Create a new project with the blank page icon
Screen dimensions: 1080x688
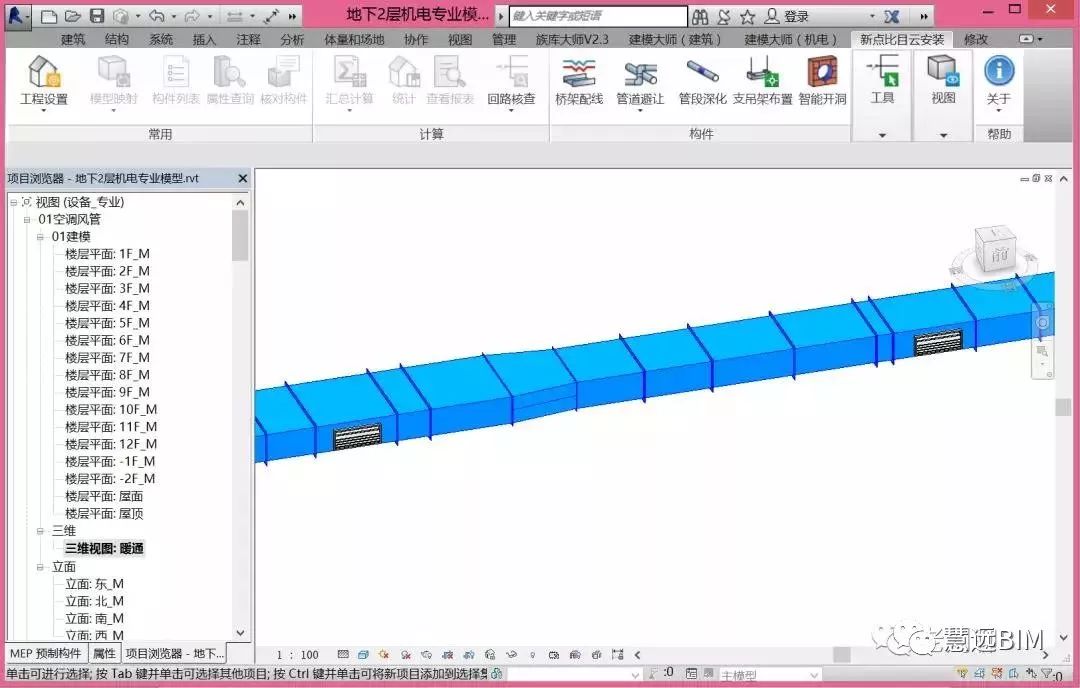click(x=48, y=16)
